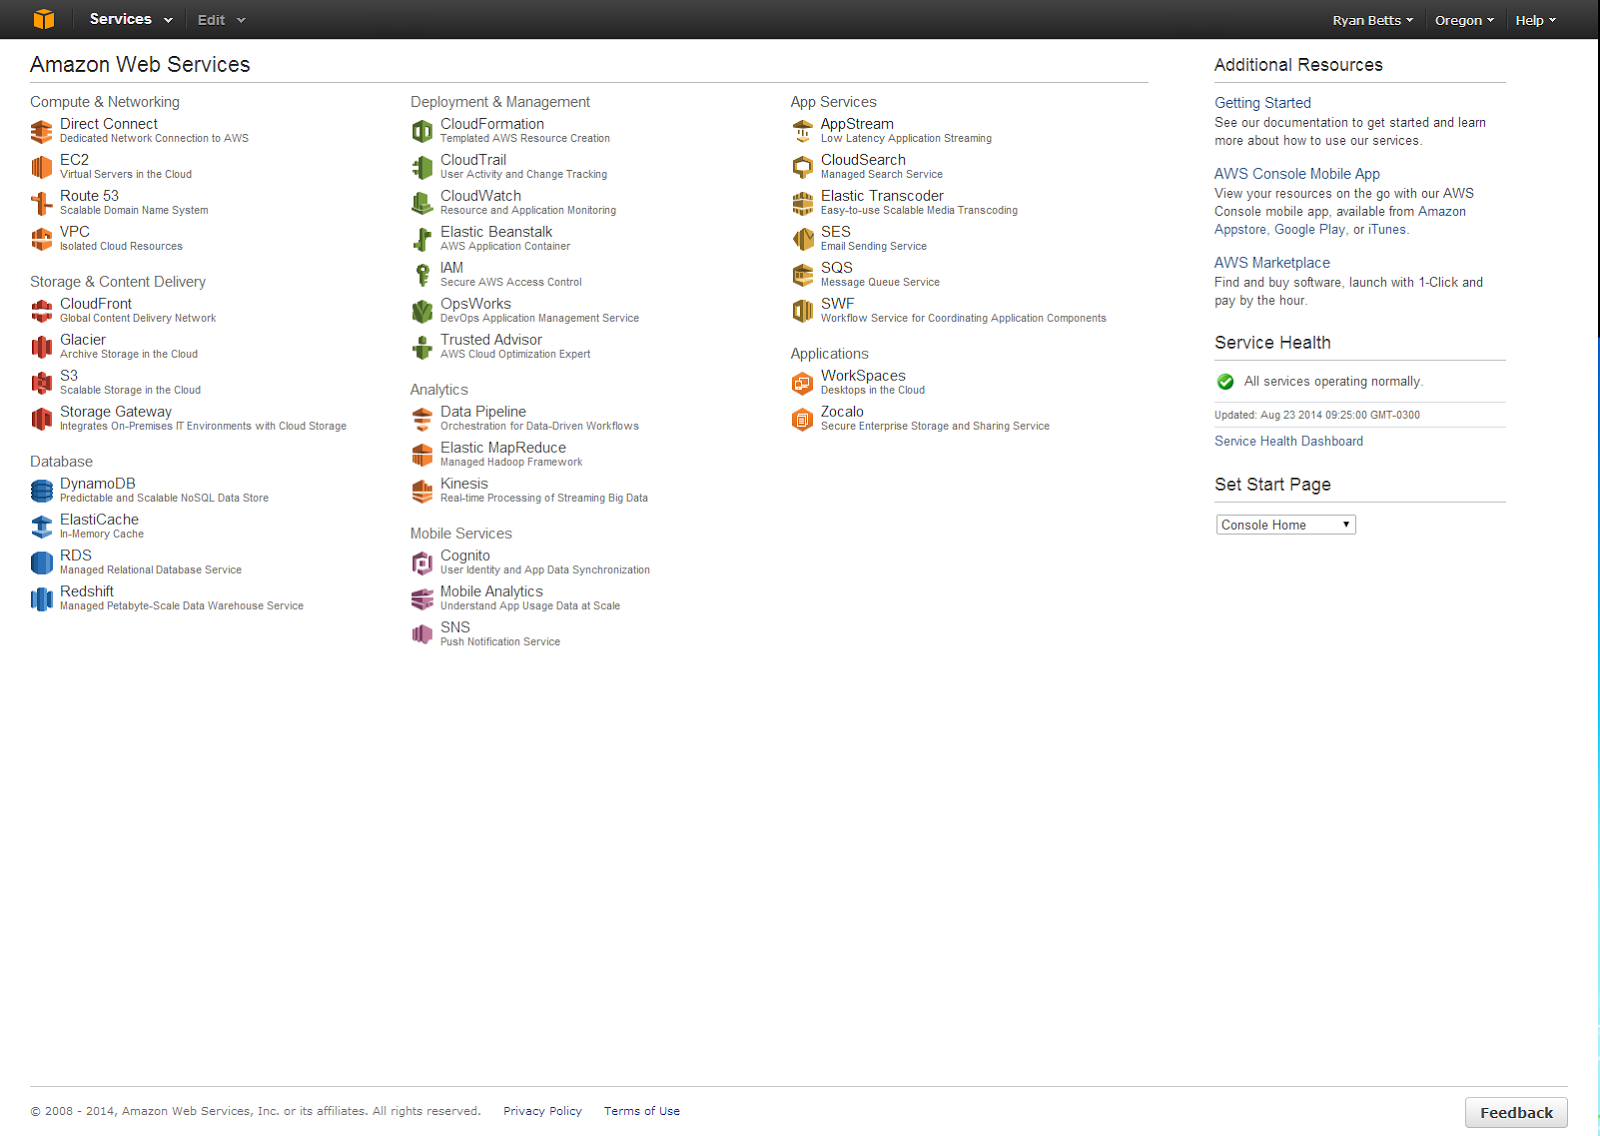Click the OpsWorks icon
Image resolution: width=1600 pixels, height=1136 pixels.
423,311
